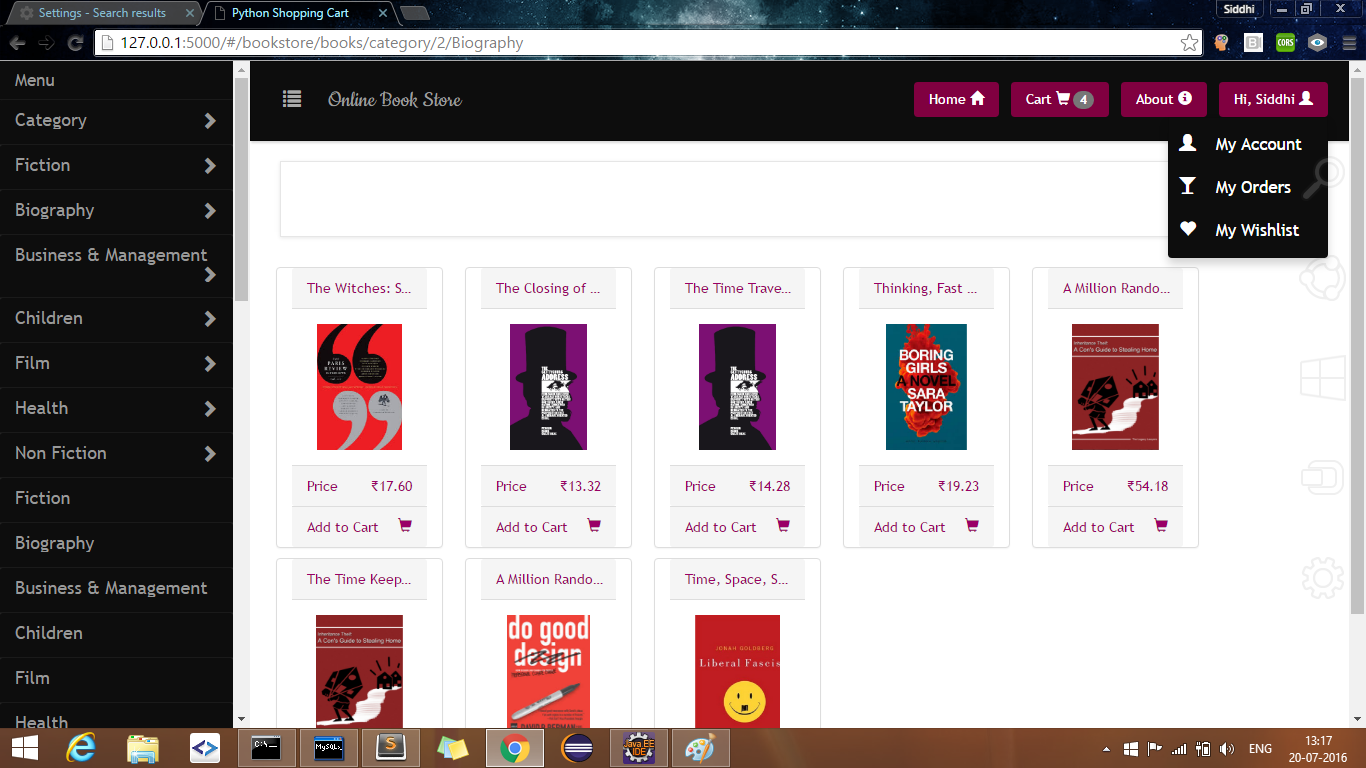Open File Explorer from taskbar
The image size is (1366, 768).
coord(143,748)
